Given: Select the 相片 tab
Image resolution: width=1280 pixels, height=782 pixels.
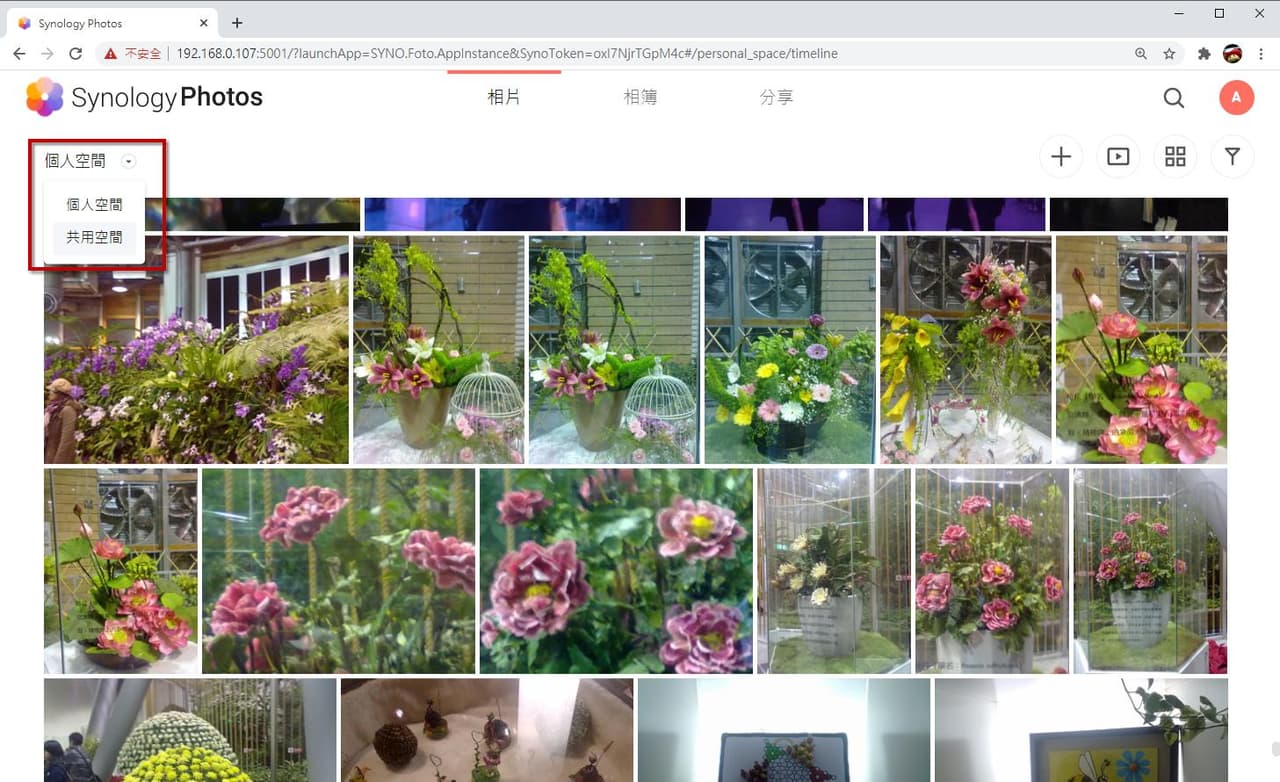Looking at the screenshot, I should point(504,97).
